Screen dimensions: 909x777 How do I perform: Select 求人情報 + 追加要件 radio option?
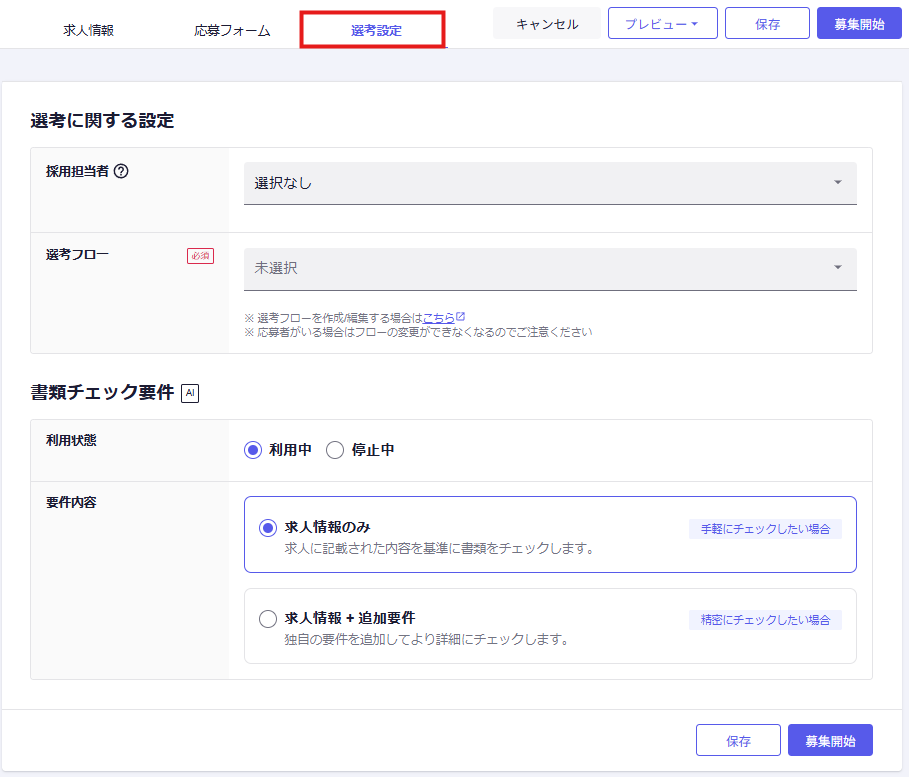coord(268,619)
